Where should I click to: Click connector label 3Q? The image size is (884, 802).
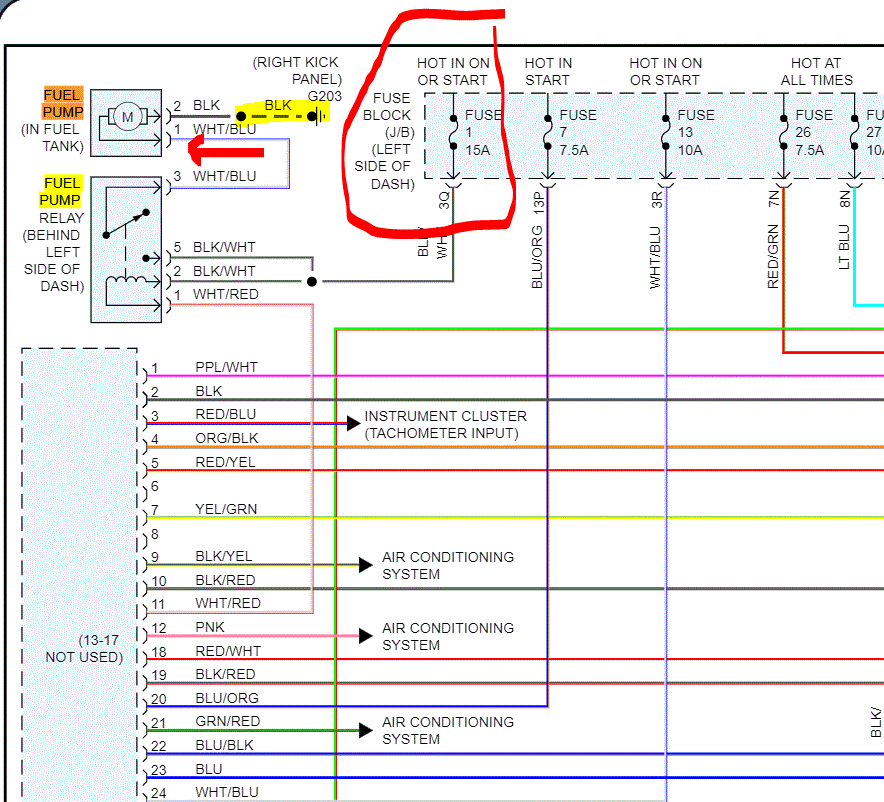444,200
